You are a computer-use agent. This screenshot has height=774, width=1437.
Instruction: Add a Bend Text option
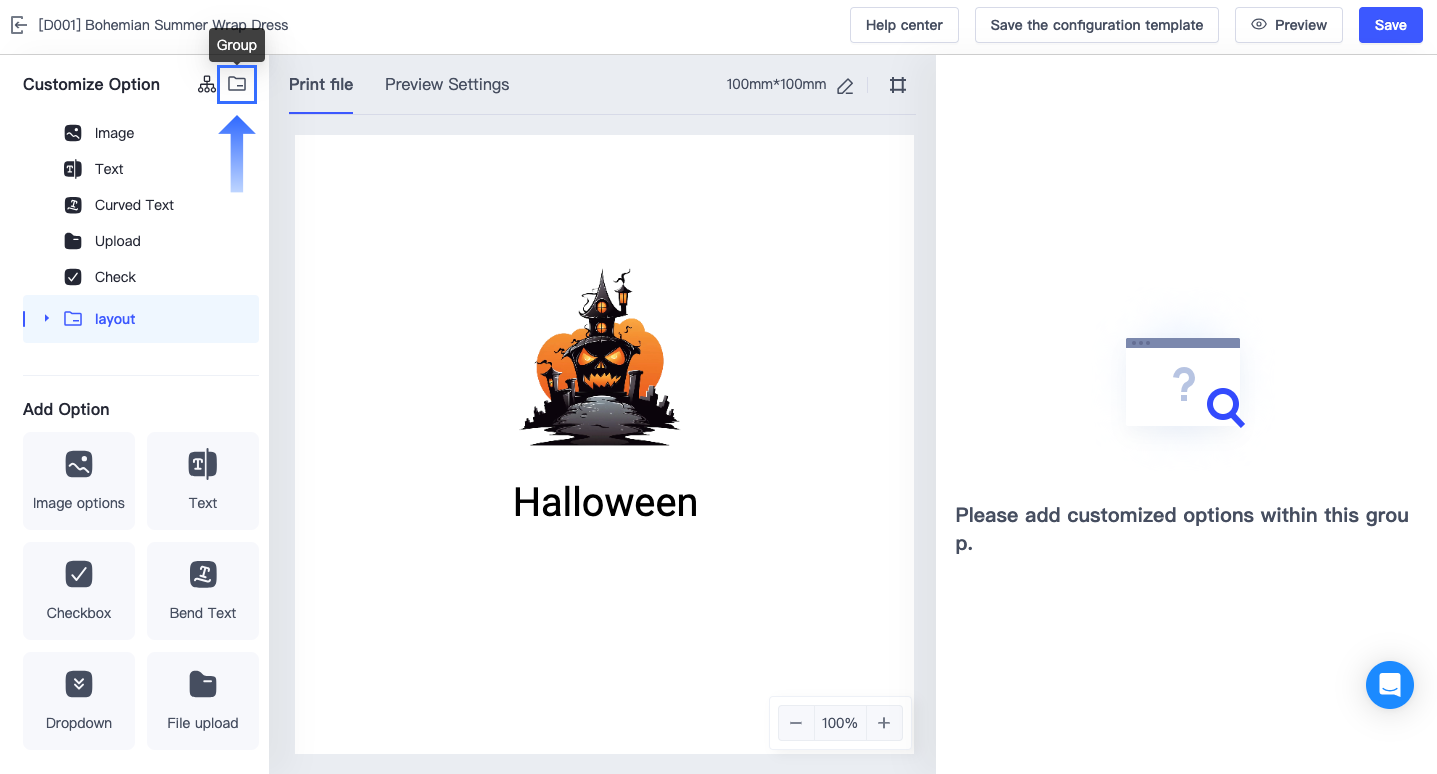click(x=202, y=591)
